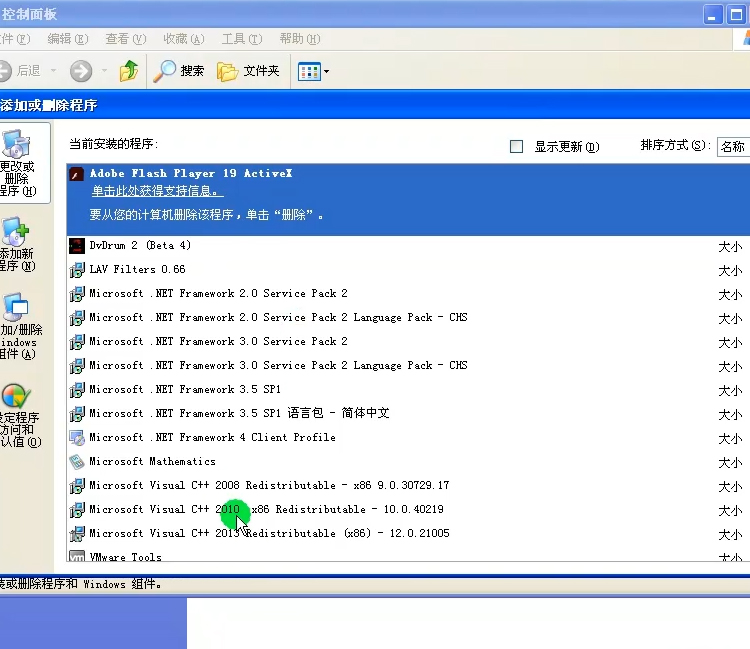Open the Favorites (收藏) menu

click(184, 39)
